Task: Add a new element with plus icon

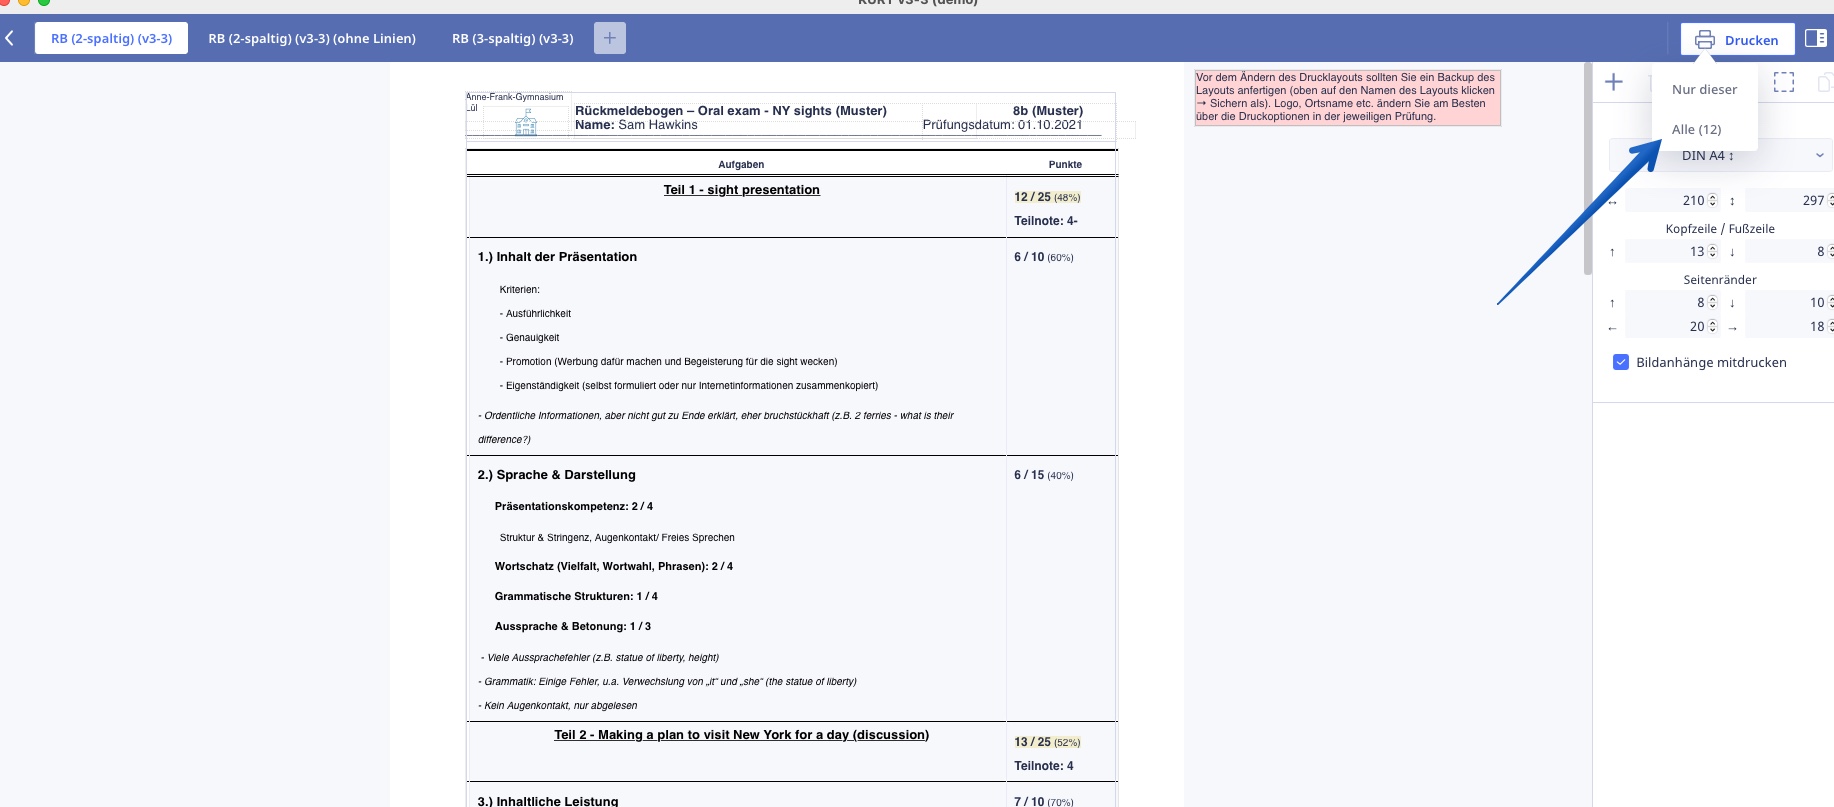Action: click(x=1614, y=82)
